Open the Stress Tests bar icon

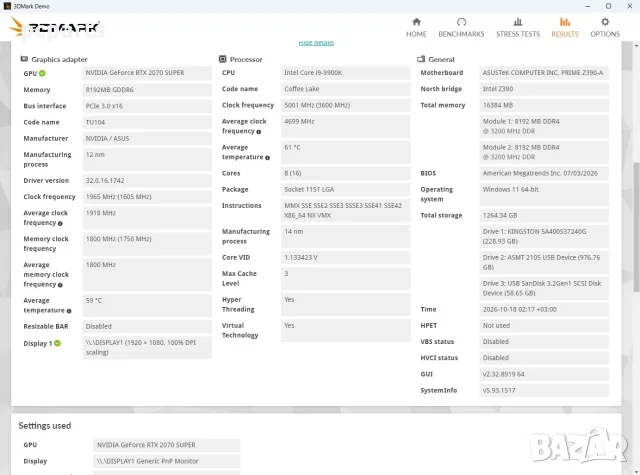point(518,22)
